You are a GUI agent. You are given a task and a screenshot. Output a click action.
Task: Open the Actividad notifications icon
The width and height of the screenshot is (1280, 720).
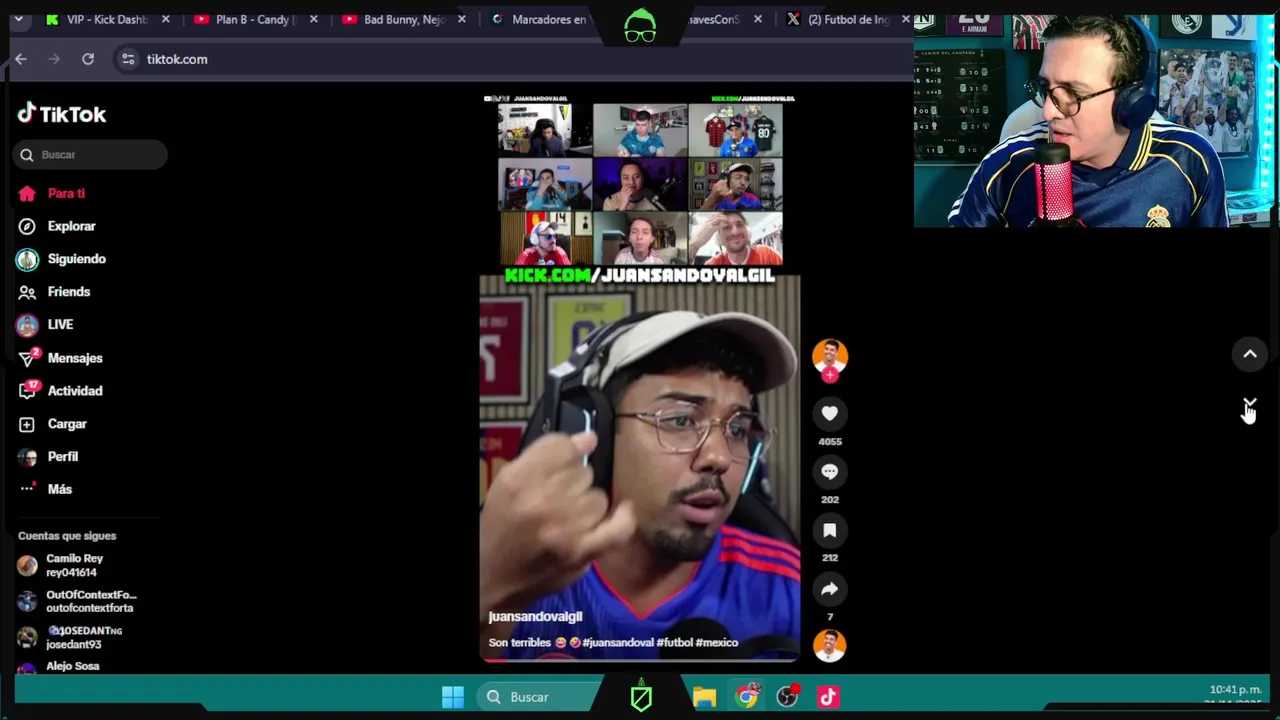coord(27,391)
